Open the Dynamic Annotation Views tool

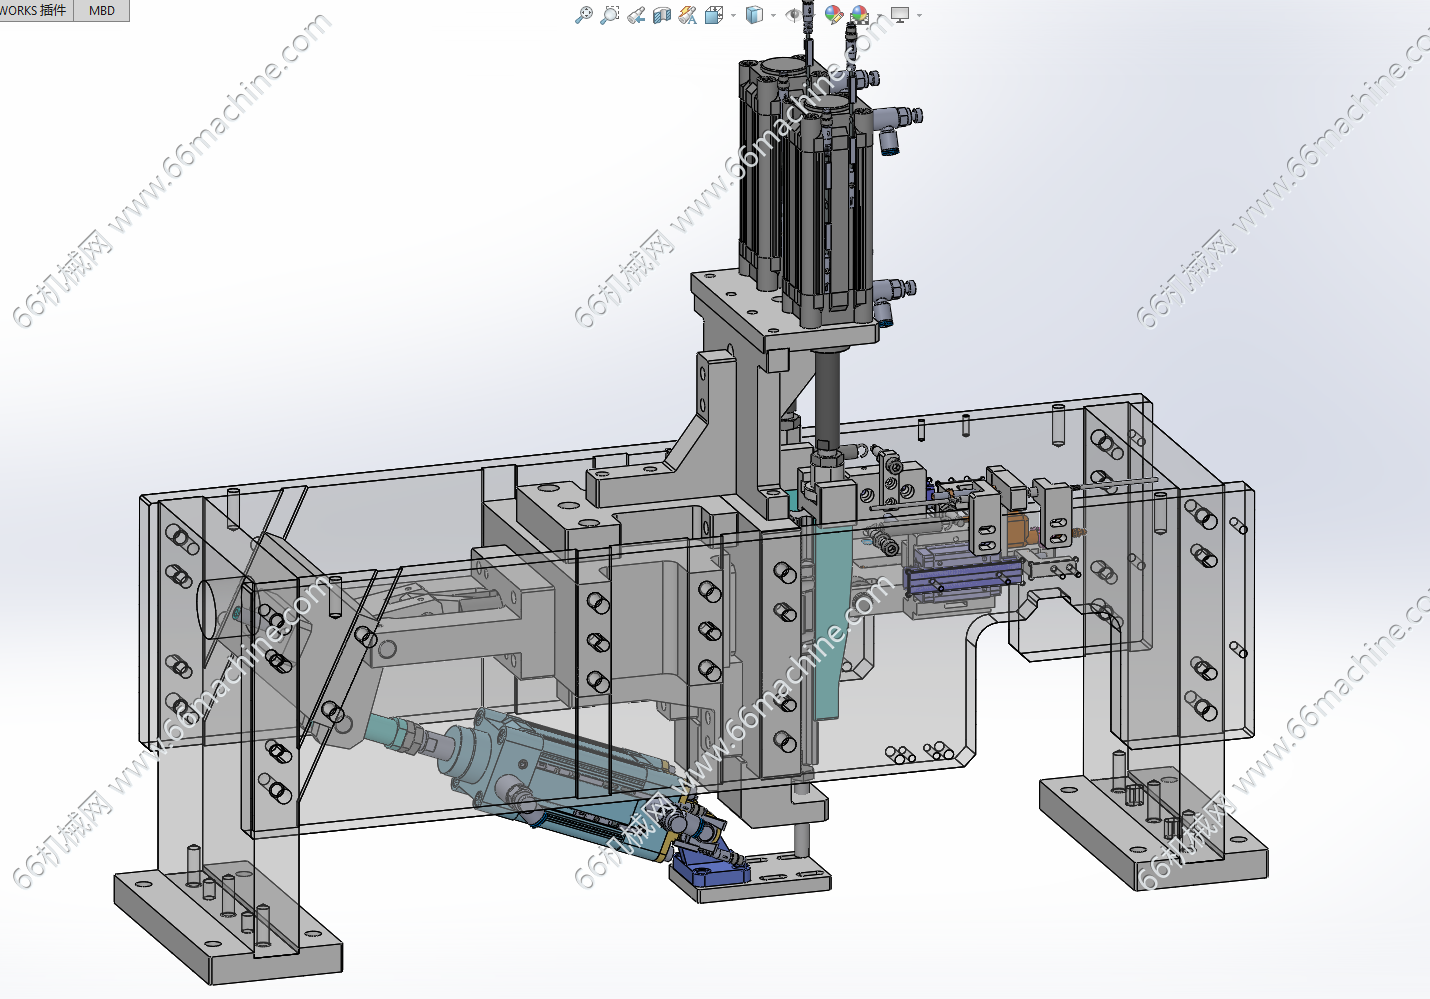687,15
